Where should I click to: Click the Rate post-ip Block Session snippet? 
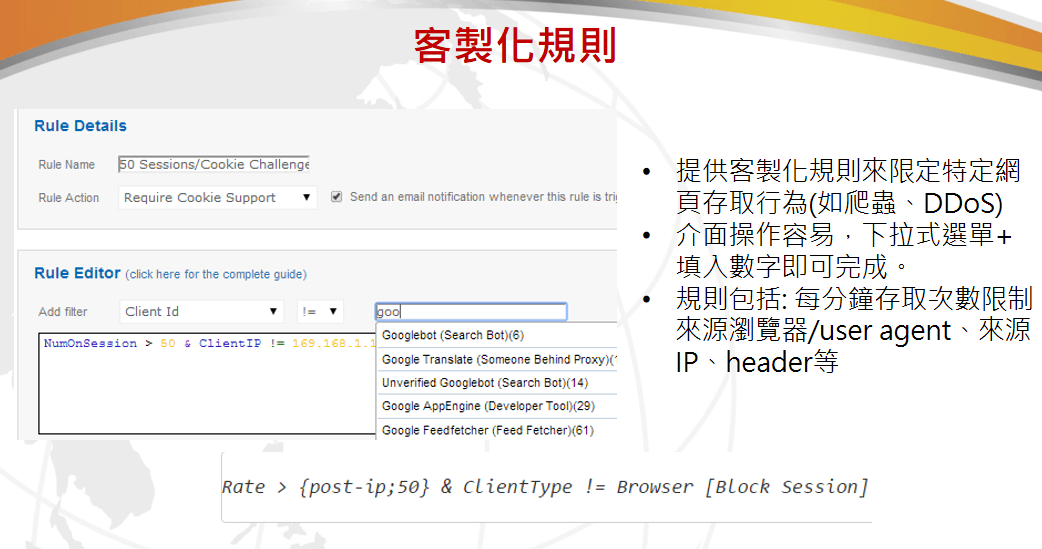545,487
